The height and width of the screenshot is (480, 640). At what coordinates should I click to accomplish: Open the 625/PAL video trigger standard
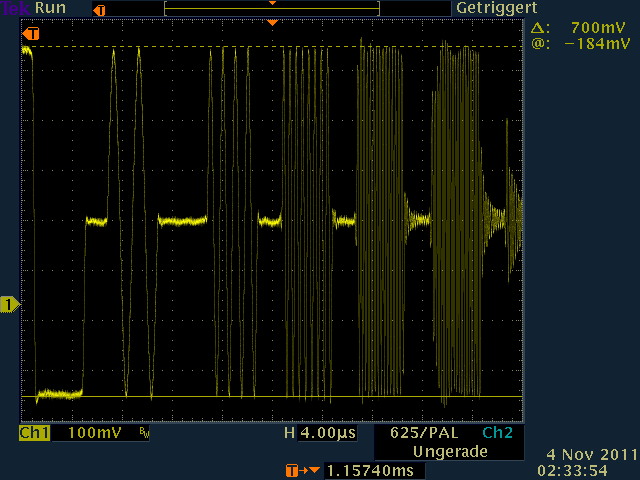coord(420,434)
